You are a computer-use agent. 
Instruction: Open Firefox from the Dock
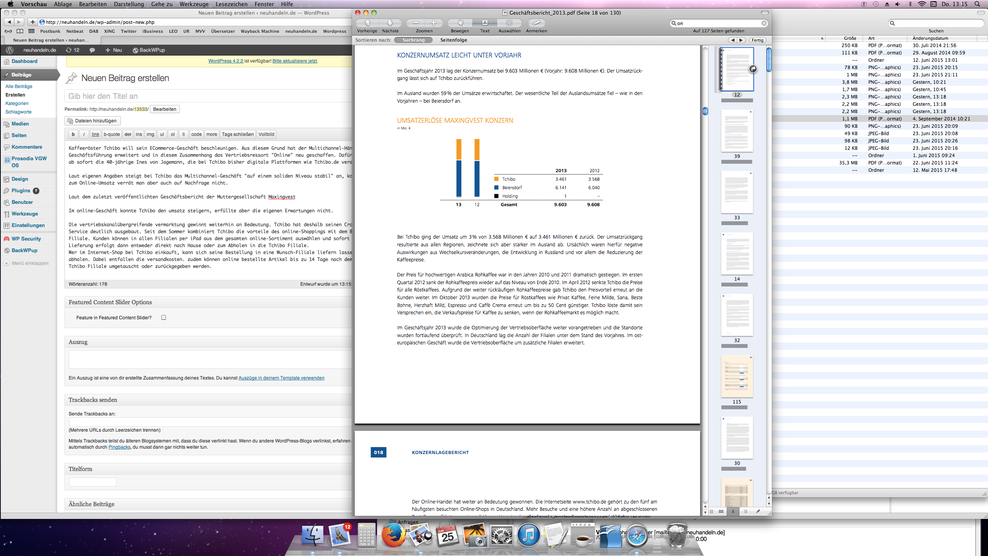tap(393, 536)
